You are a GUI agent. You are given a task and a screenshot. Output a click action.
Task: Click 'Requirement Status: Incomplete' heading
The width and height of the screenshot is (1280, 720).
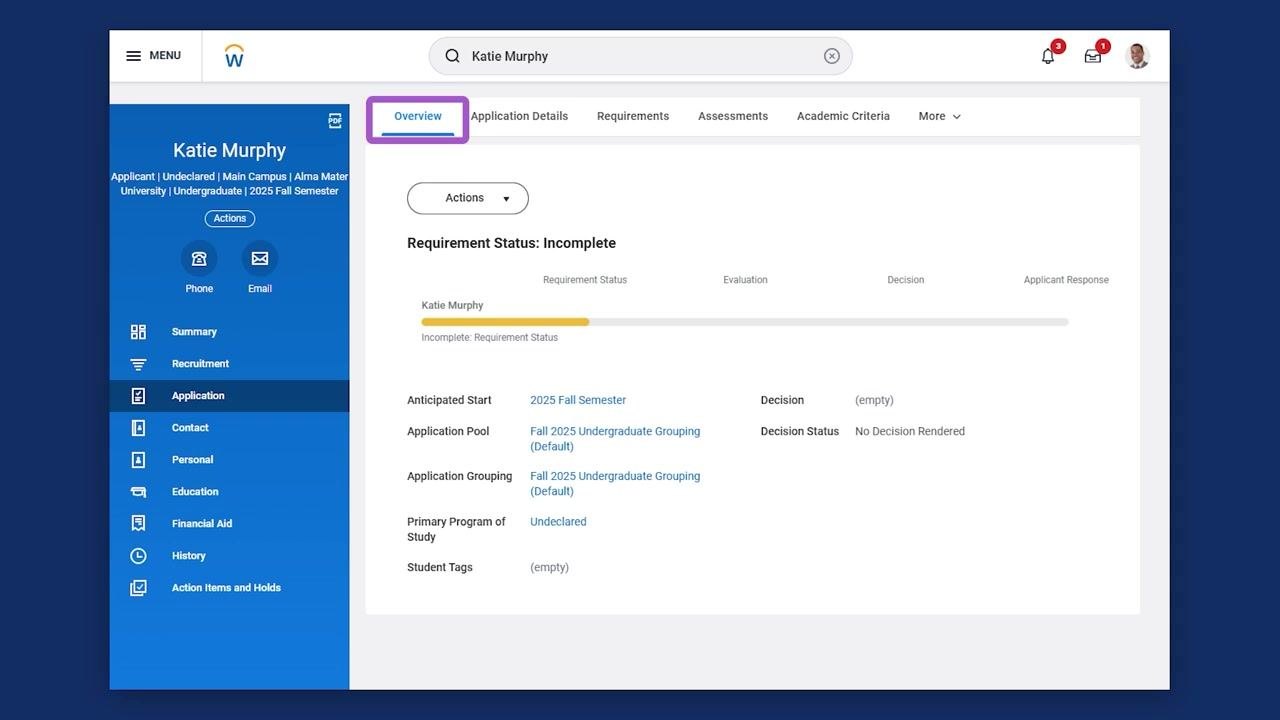(x=511, y=243)
